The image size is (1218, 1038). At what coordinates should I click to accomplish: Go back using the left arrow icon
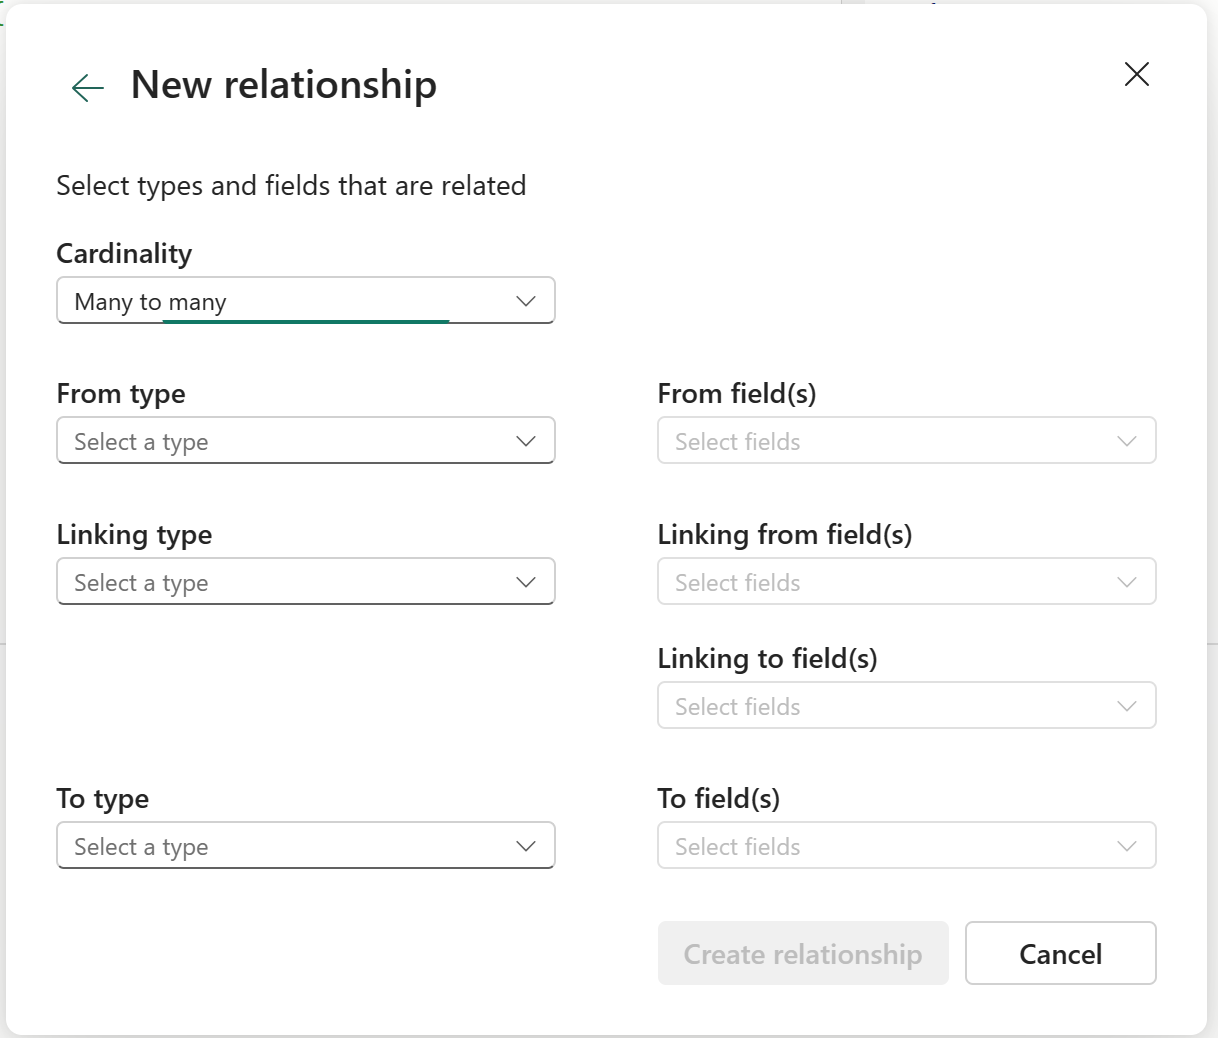(88, 88)
